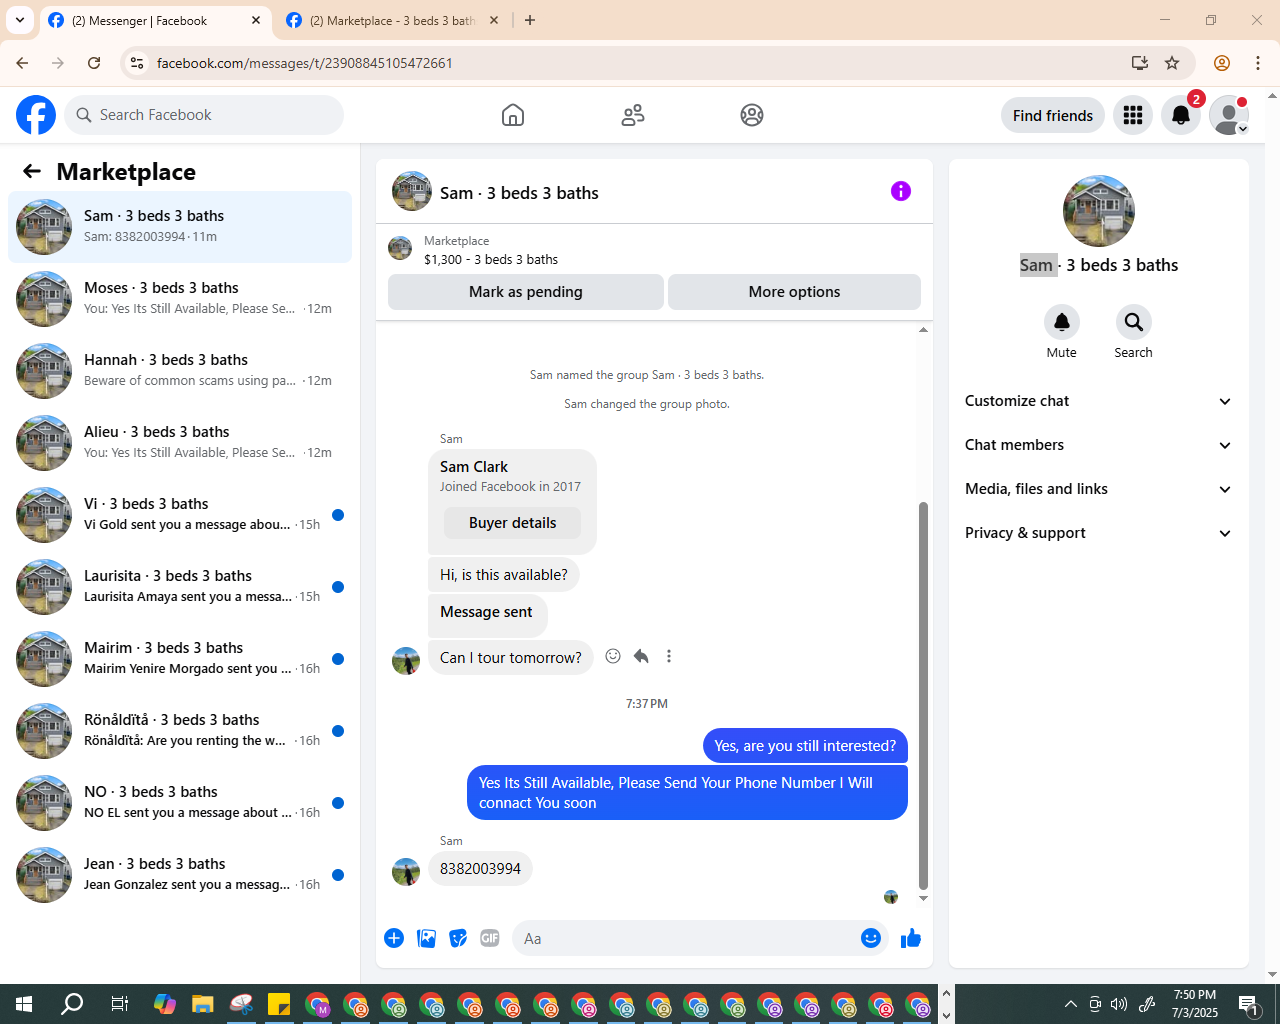Open Laurisita · 3 beds 3 baths conversation

click(x=180, y=587)
